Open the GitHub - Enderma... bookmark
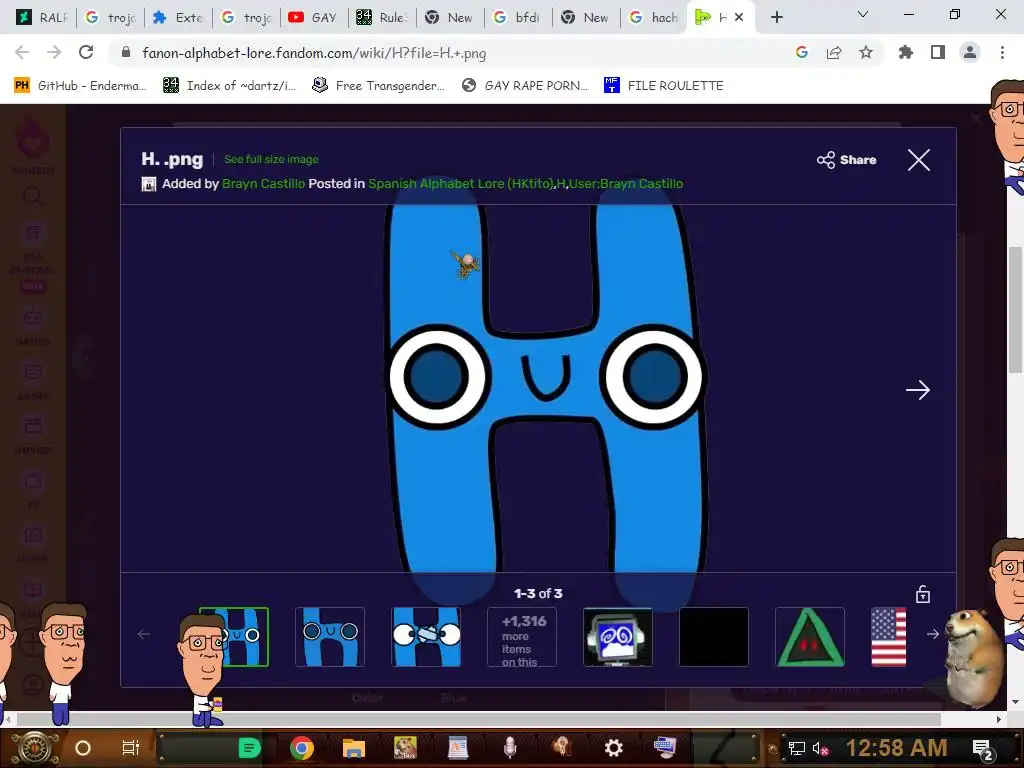1024x768 pixels. click(80, 86)
